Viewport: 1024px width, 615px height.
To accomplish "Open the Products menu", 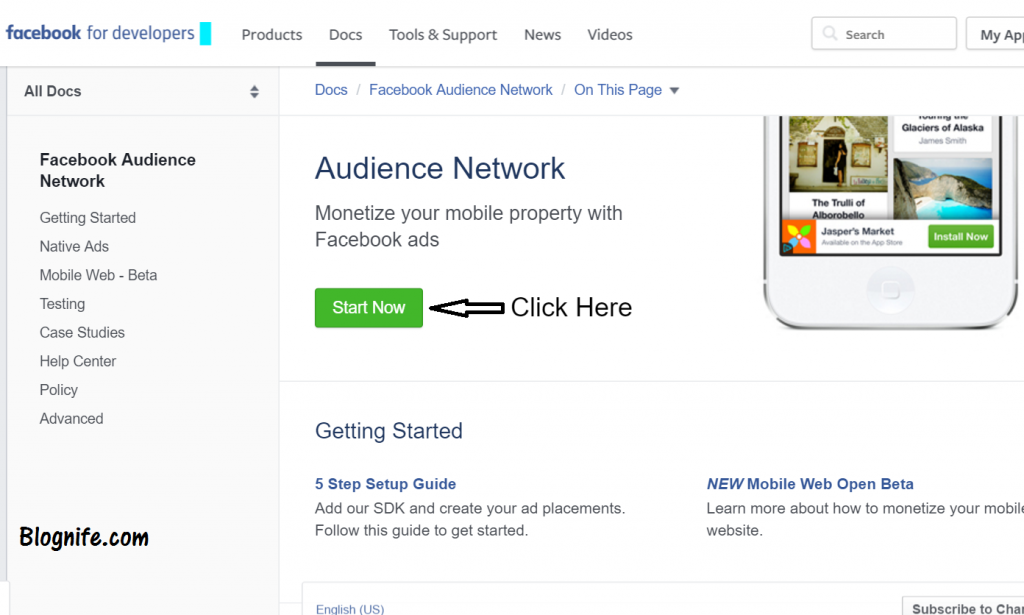I will tap(272, 35).
